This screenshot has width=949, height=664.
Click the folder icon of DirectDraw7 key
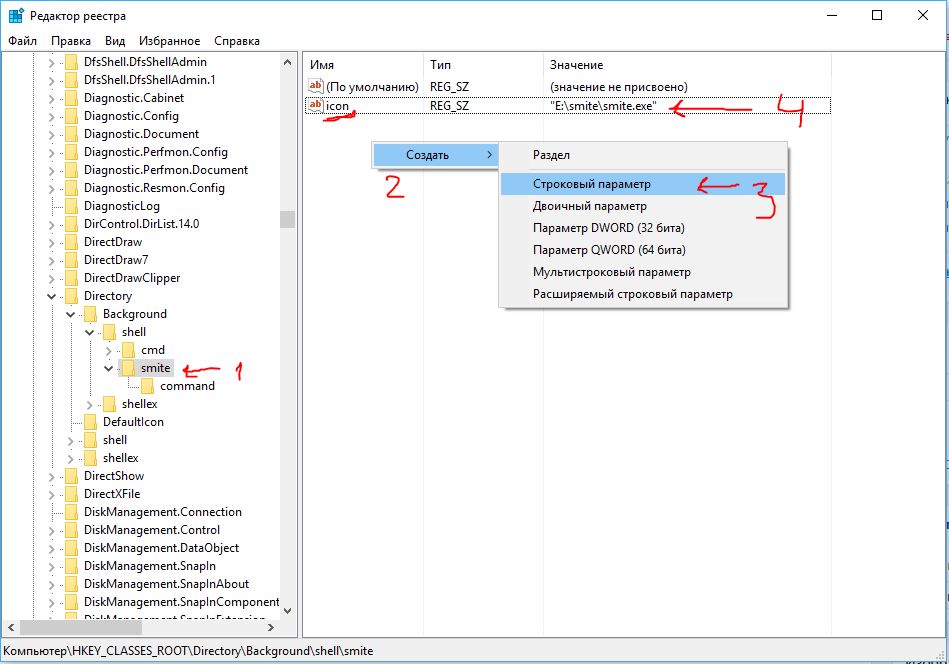[71, 260]
